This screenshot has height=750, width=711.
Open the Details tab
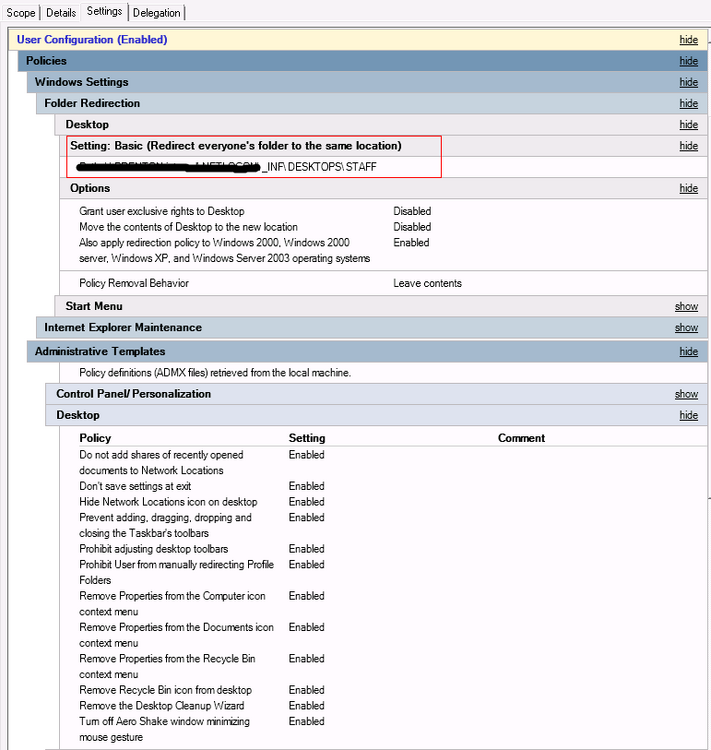tap(61, 13)
